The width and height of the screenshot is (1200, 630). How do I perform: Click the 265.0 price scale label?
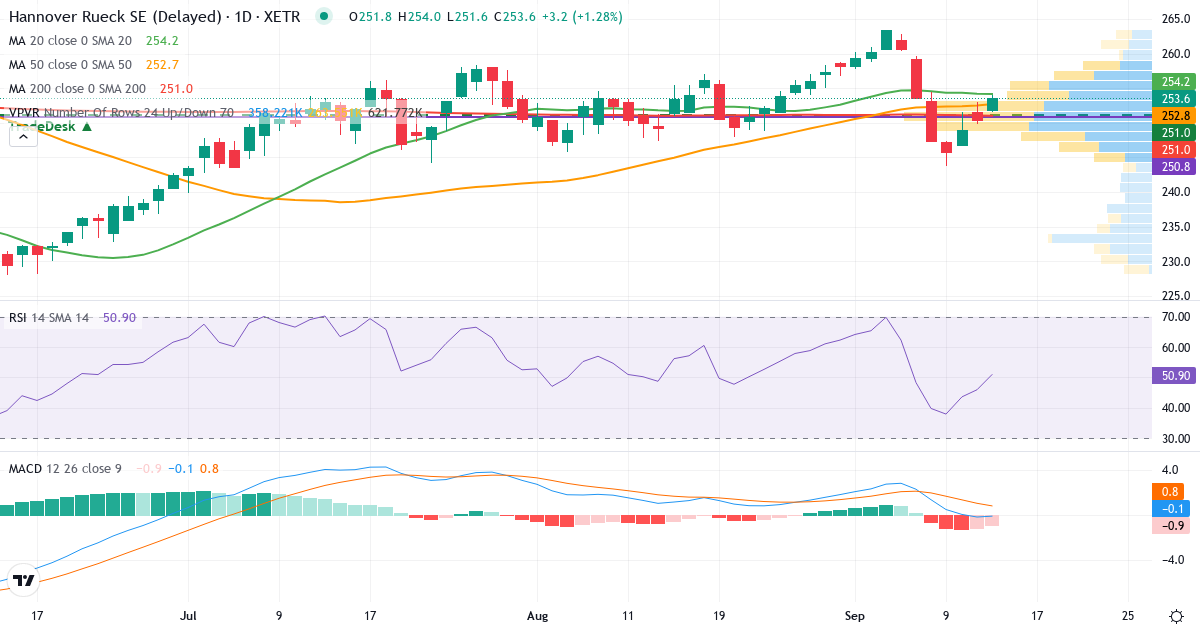(1176, 19)
